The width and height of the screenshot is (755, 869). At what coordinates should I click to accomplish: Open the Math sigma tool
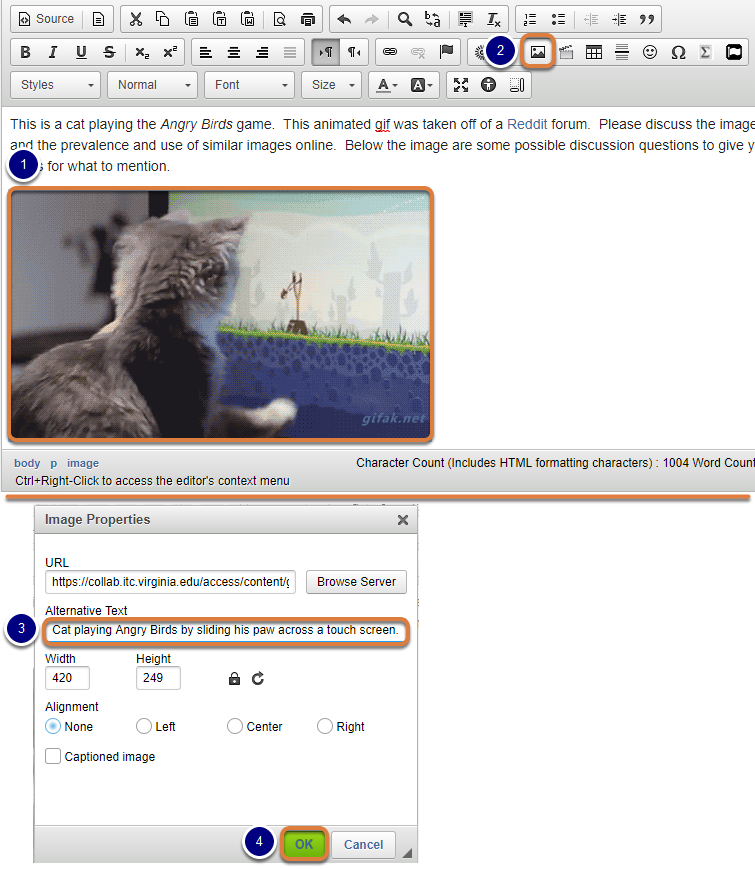[705, 52]
